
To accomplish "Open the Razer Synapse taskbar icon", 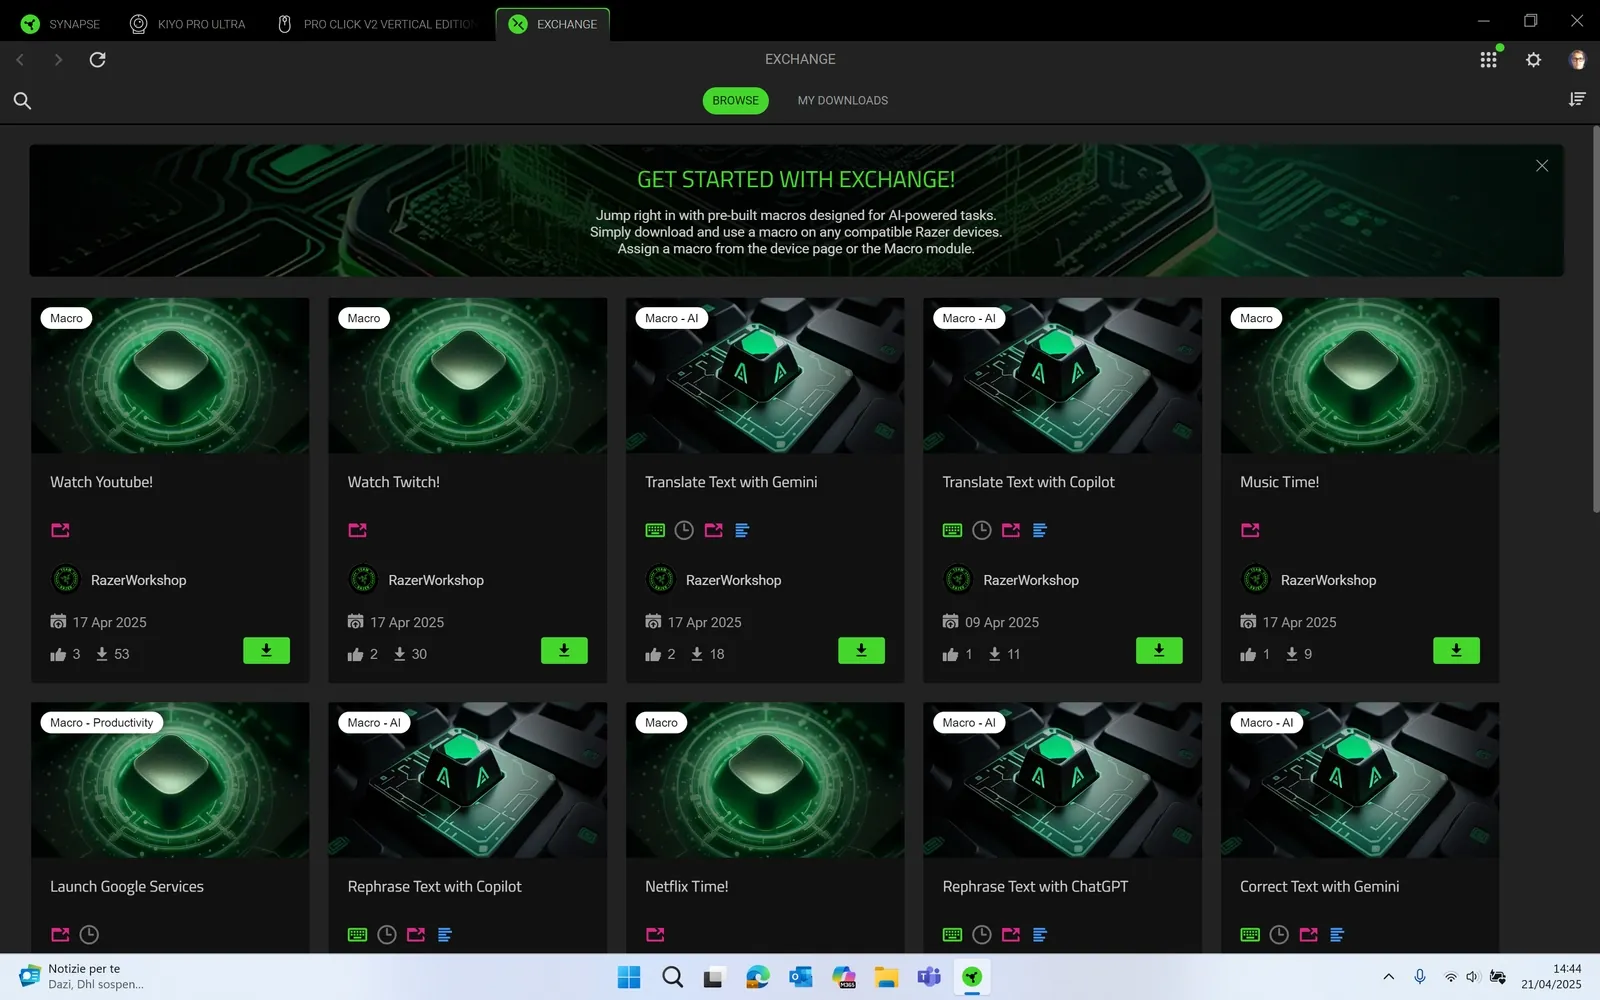I will (x=971, y=977).
